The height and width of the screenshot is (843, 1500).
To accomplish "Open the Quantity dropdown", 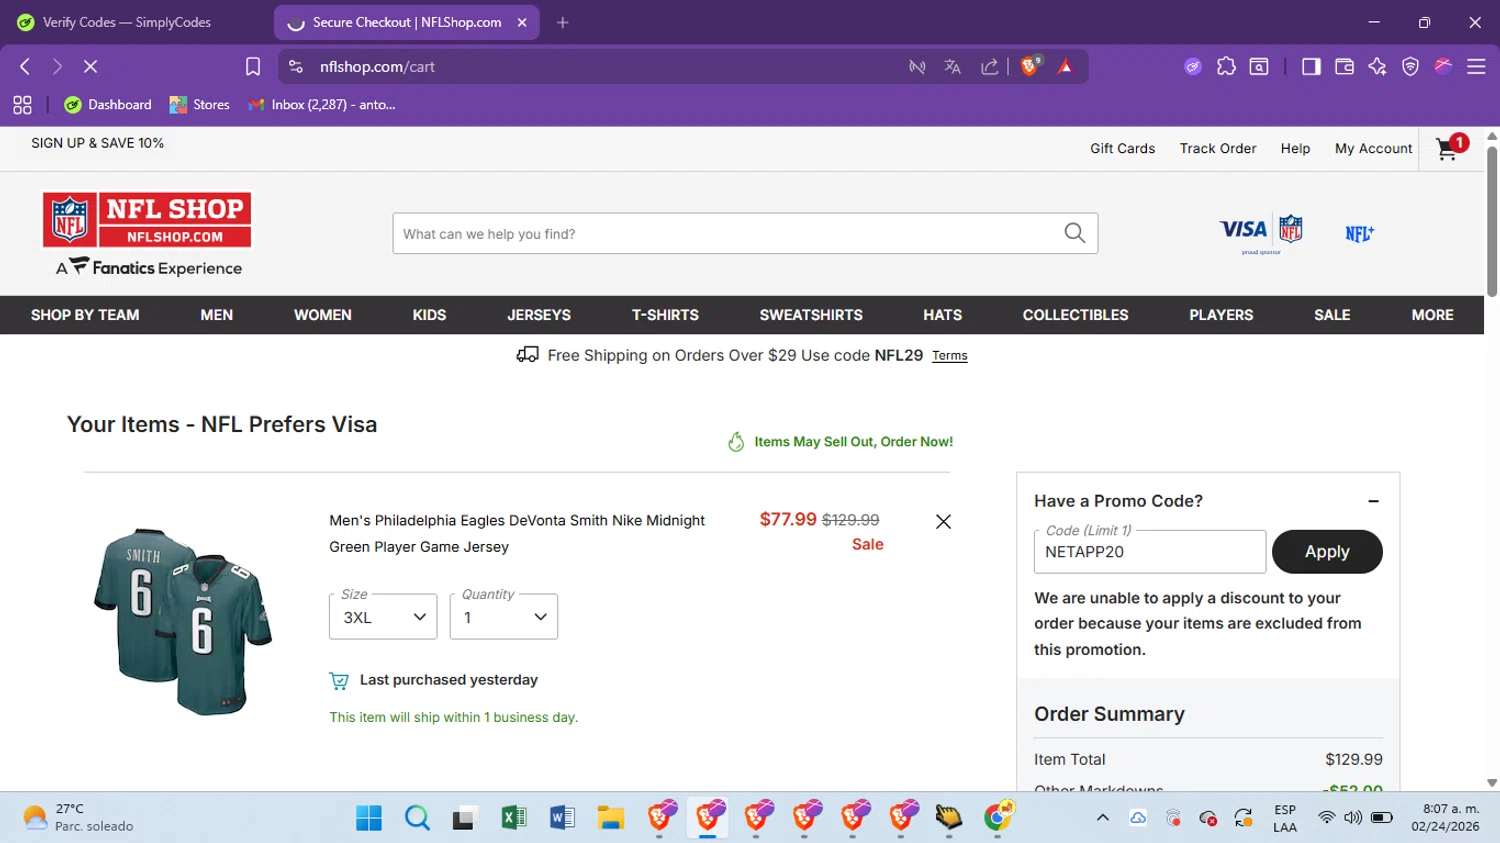I will click(504, 617).
